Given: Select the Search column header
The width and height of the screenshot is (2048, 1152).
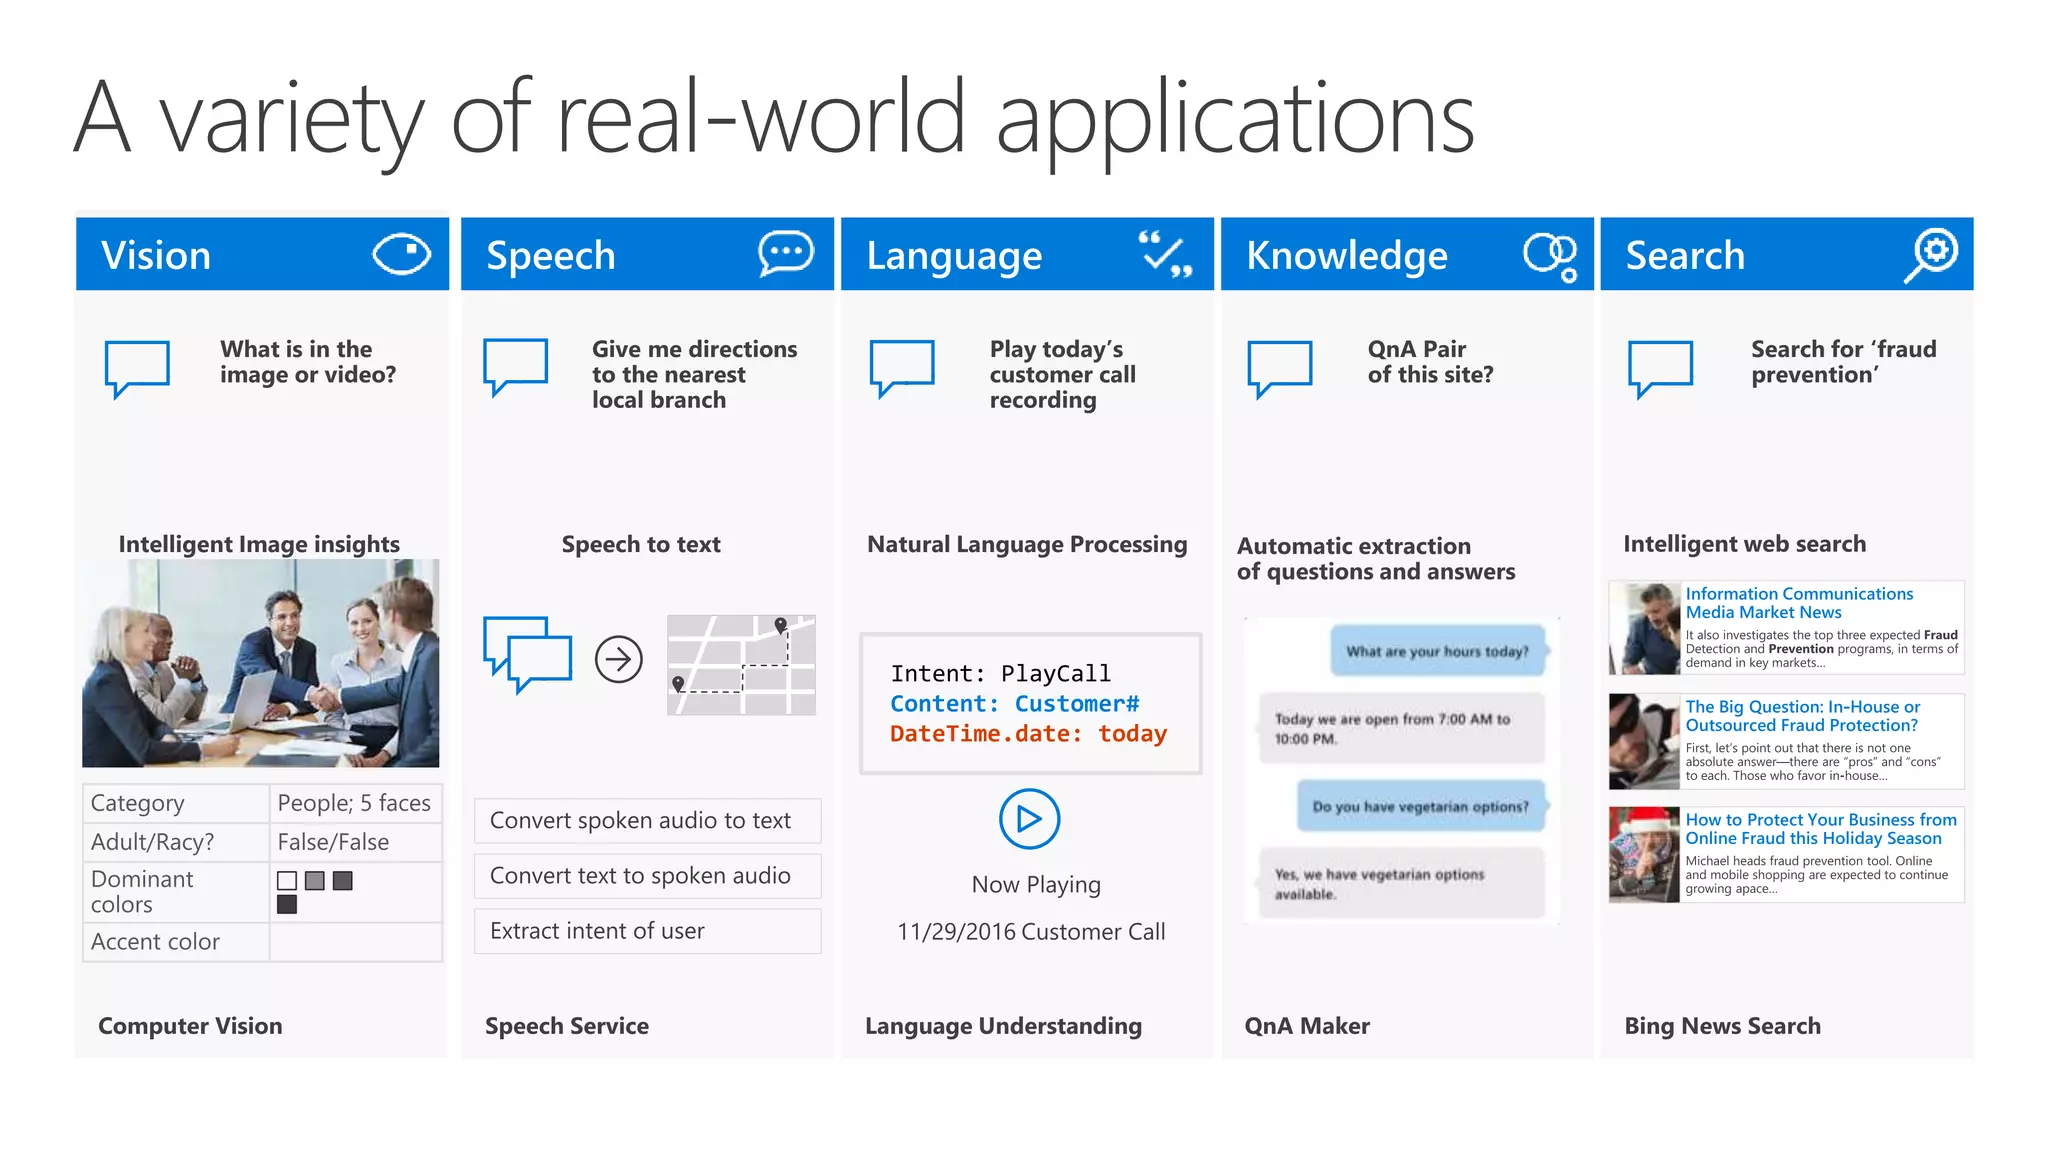Looking at the screenshot, I should click(1787, 254).
